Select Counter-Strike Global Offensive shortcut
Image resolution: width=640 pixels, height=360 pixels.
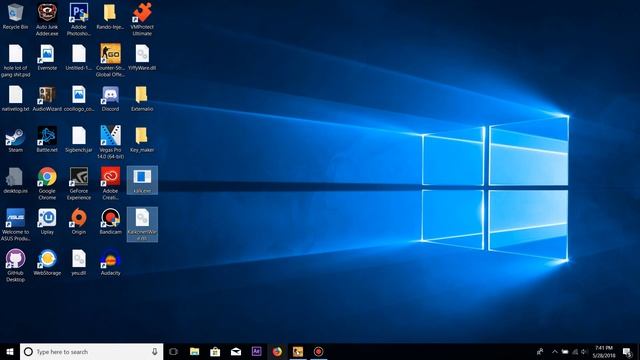coord(110,60)
